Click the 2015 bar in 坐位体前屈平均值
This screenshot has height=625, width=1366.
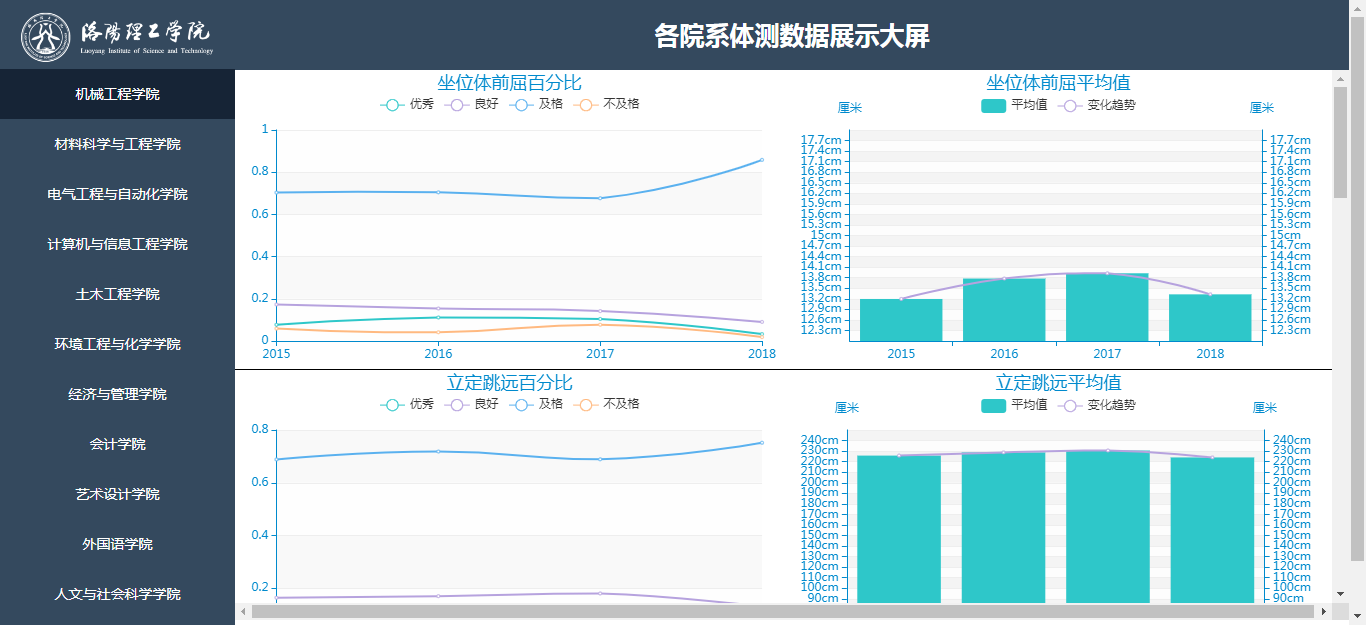[901, 320]
